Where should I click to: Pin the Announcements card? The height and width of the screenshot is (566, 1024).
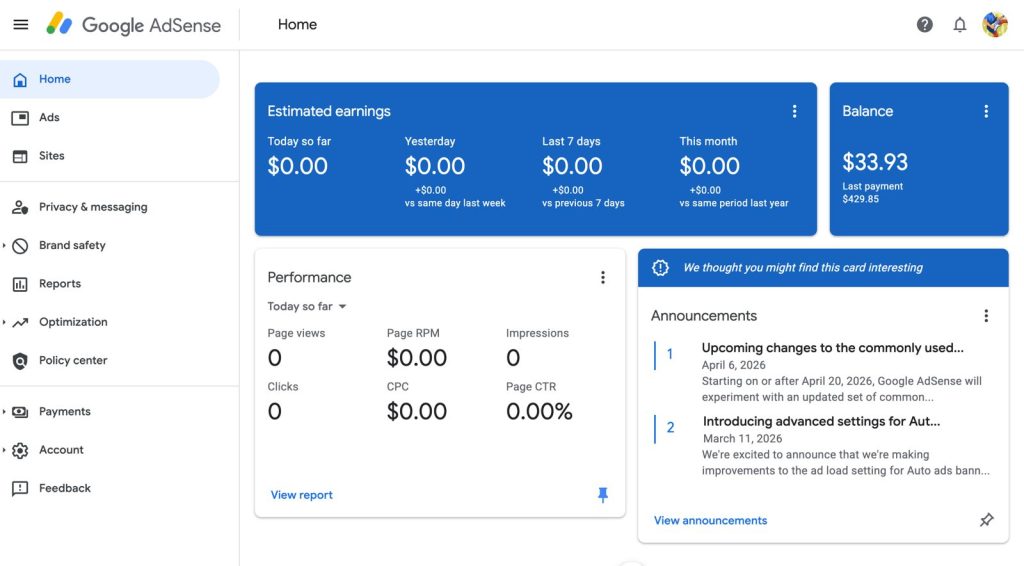[986, 520]
